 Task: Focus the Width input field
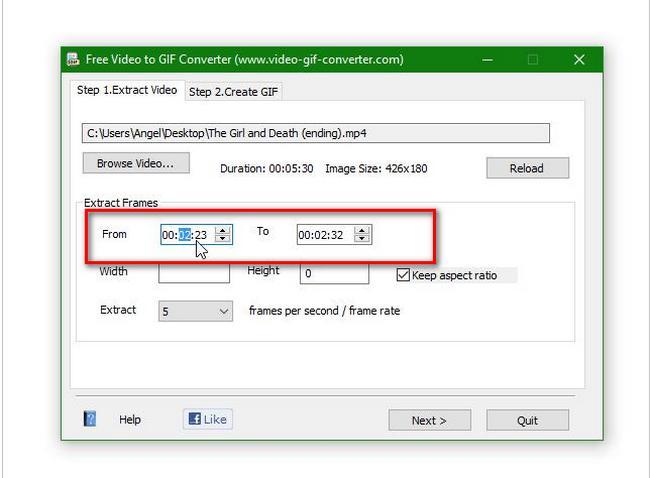193,273
